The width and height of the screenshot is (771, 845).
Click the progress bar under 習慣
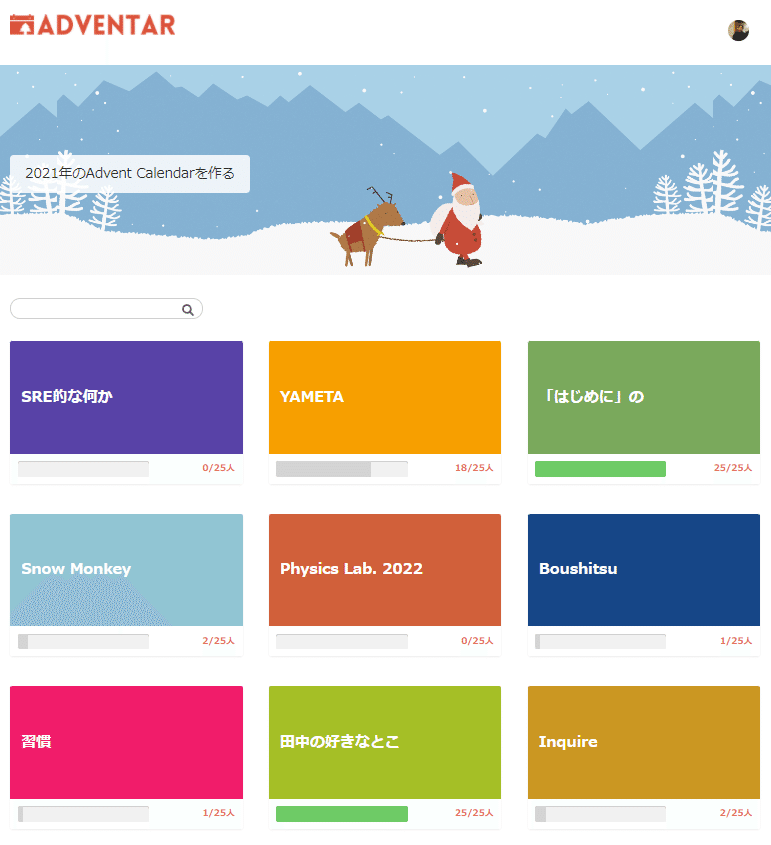[84, 814]
